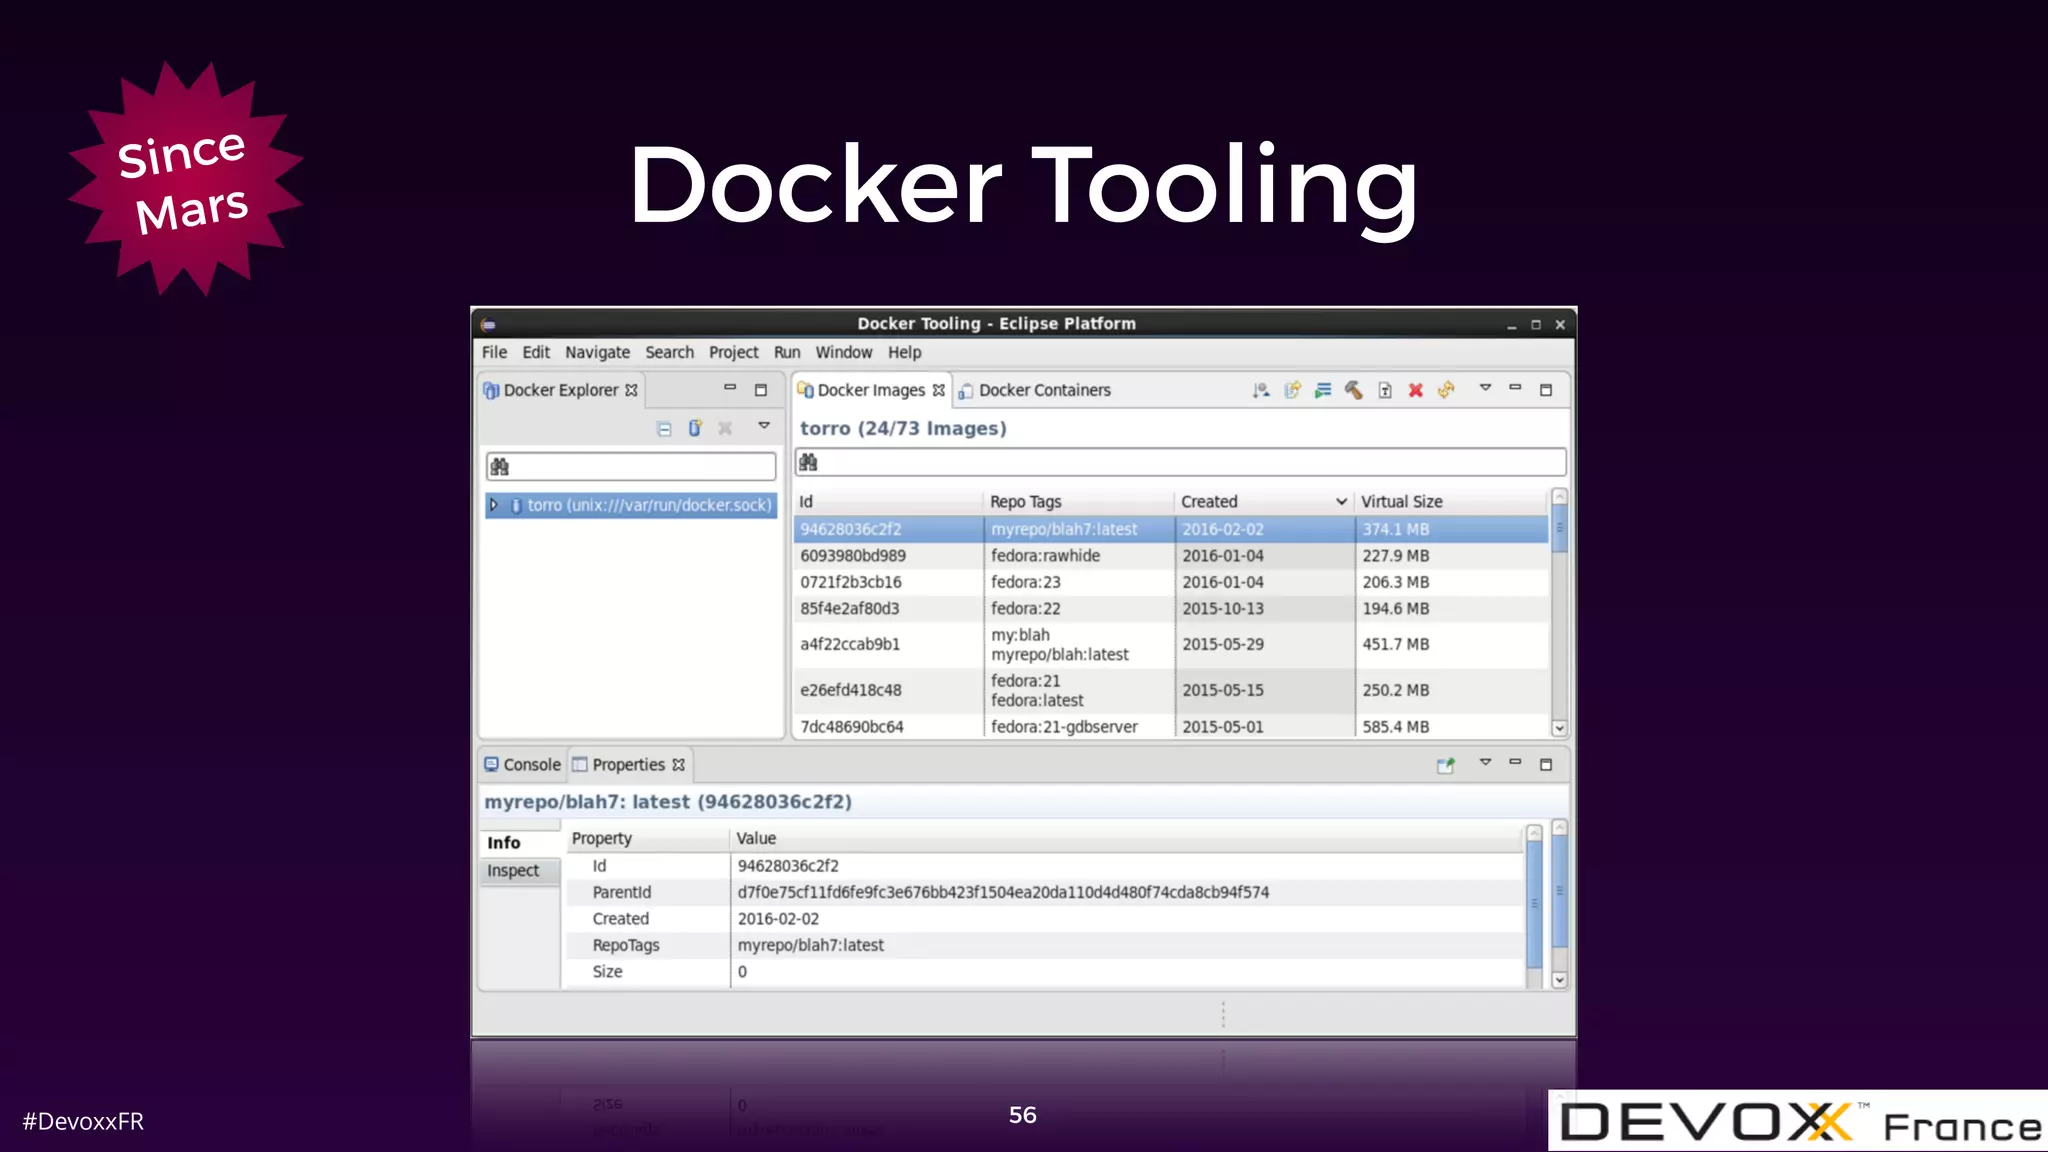This screenshot has height=1152, width=2048.
Task: Expand the torro connection tree node
Action: [494, 505]
